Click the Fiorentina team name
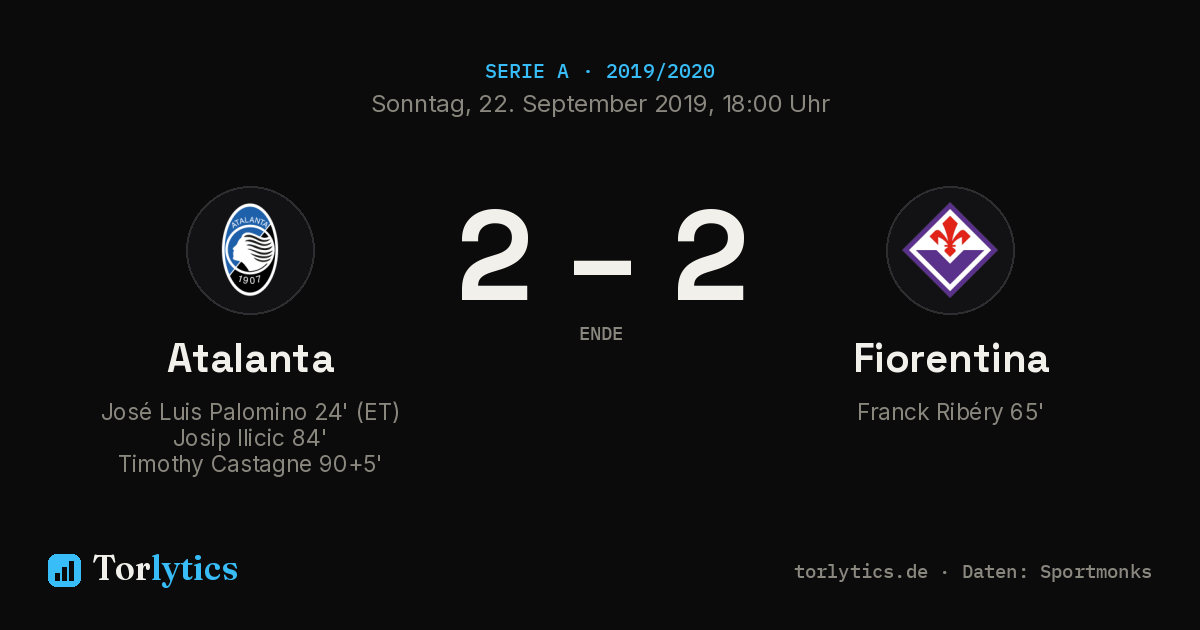 pyautogui.click(x=951, y=358)
